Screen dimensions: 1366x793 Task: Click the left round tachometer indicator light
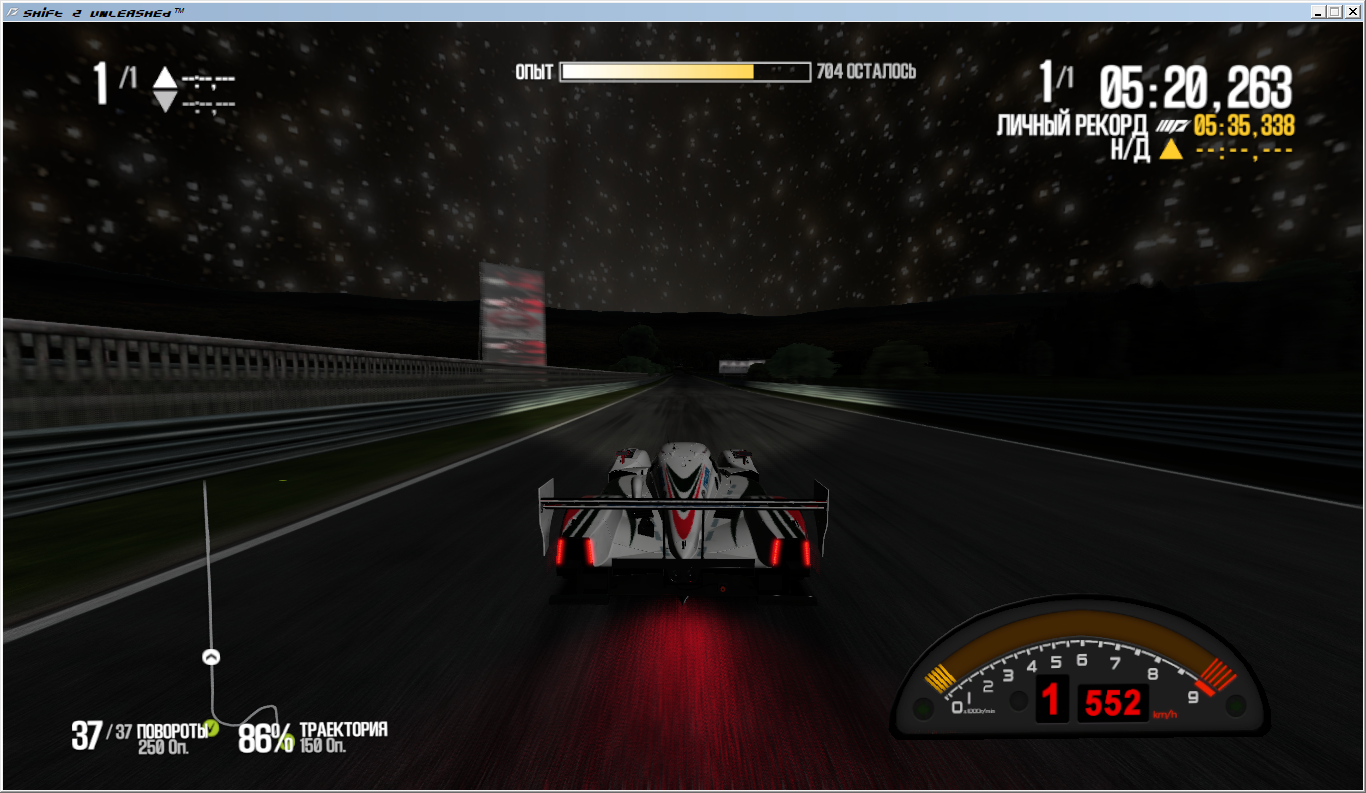click(922, 709)
